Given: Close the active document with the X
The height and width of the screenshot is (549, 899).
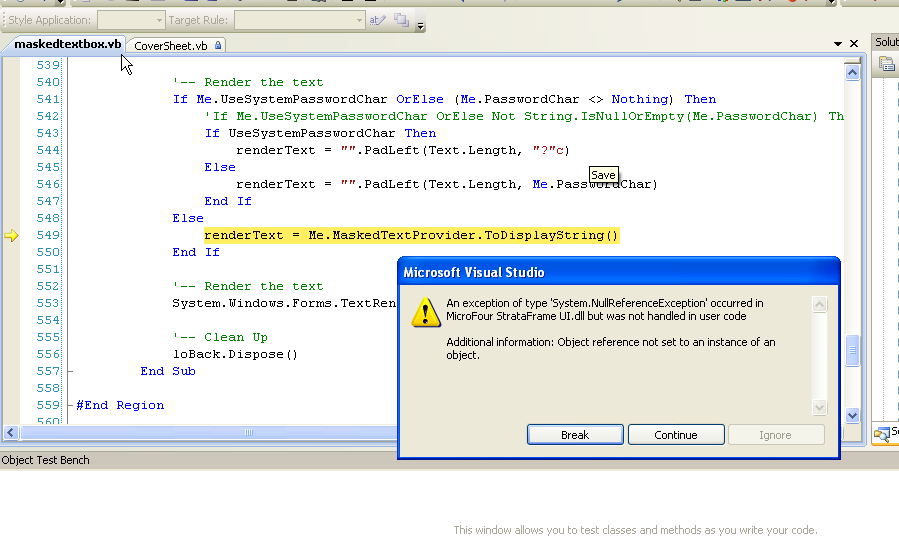Looking at the screenshot, I should (854, 44).
